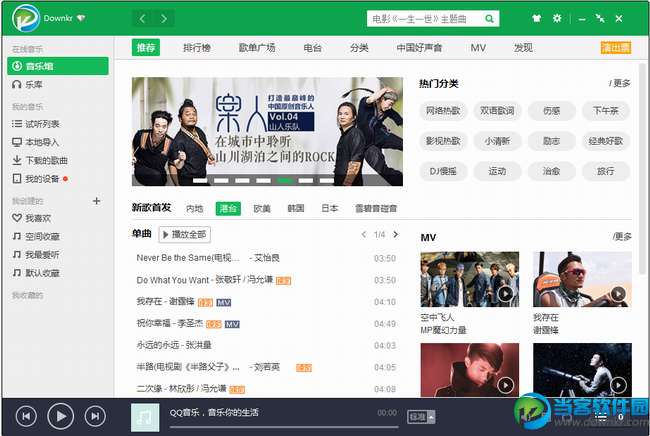The height and width of the screenshot is (436, 650).
Task: Switch to mini mode icon
Action: tap(600, 18)
